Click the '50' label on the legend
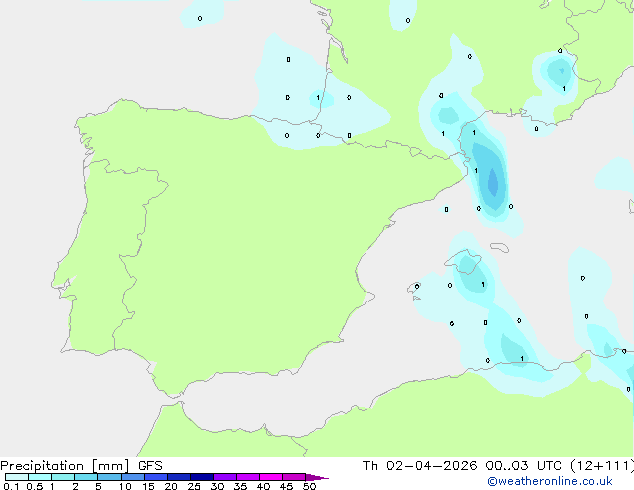 point(309,486)
